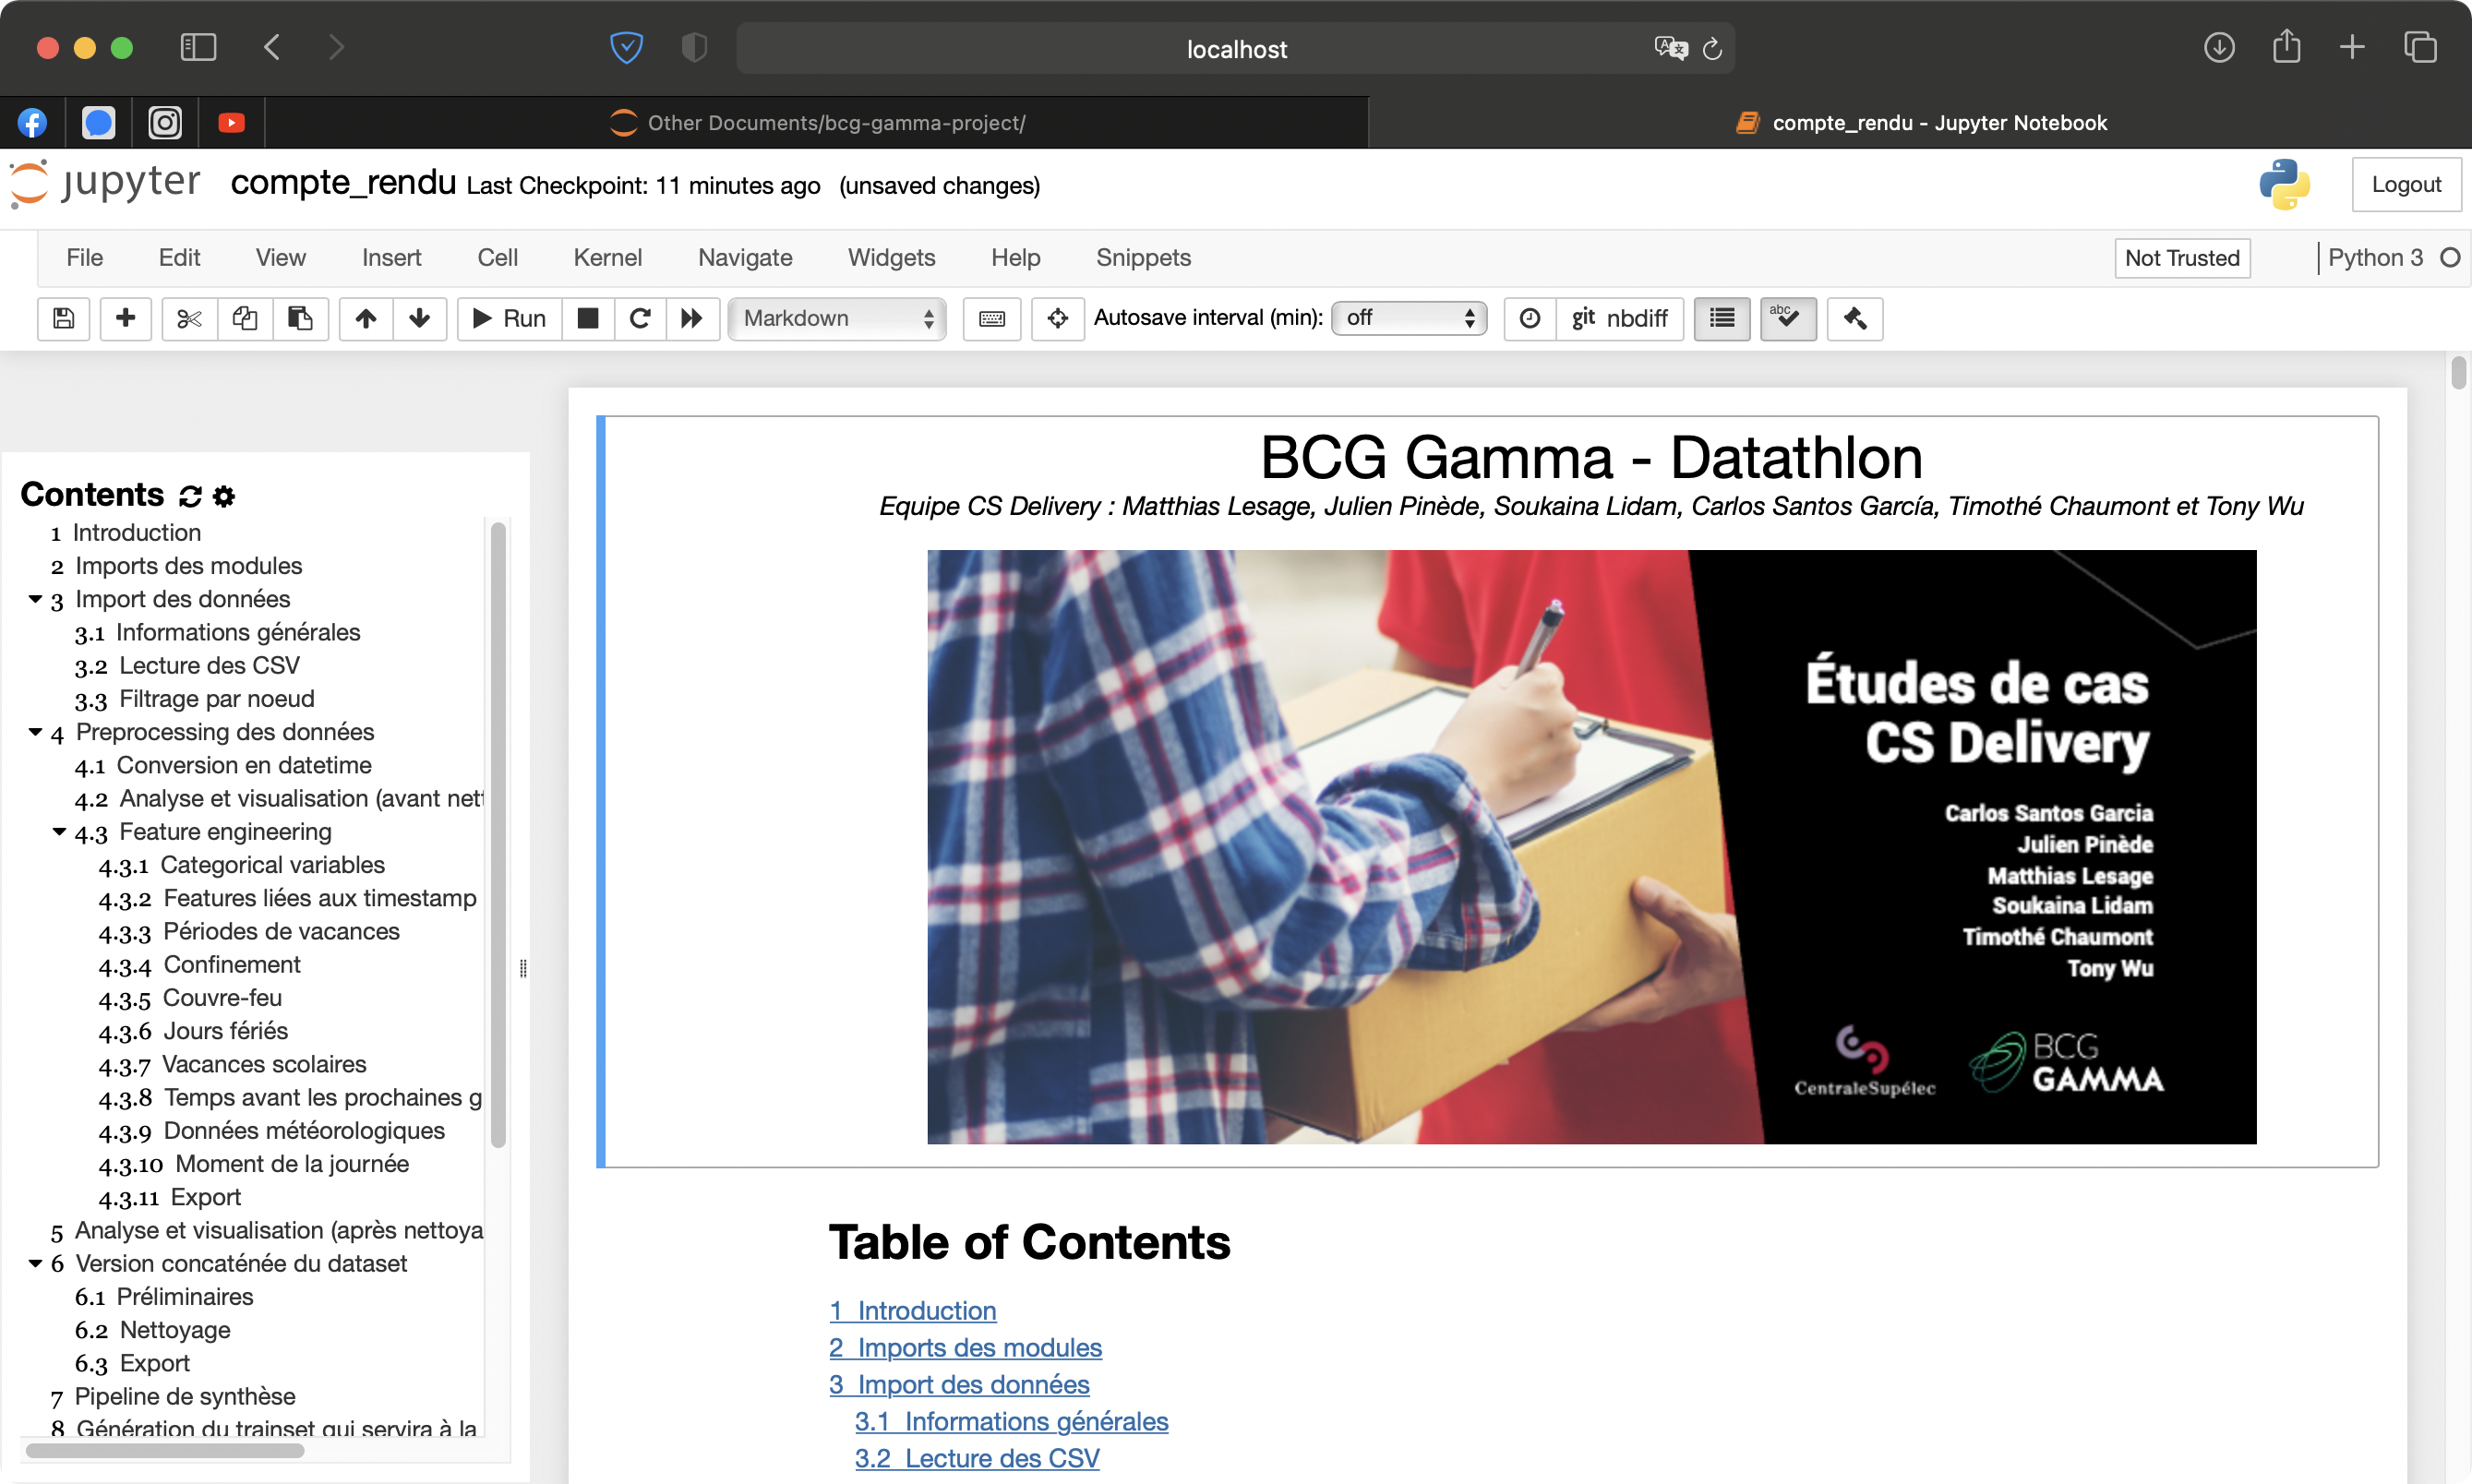Toggle the table of contents sidebar button
The width and height of the screenshot is (2472, 1484).
[x=1721, y=318]
